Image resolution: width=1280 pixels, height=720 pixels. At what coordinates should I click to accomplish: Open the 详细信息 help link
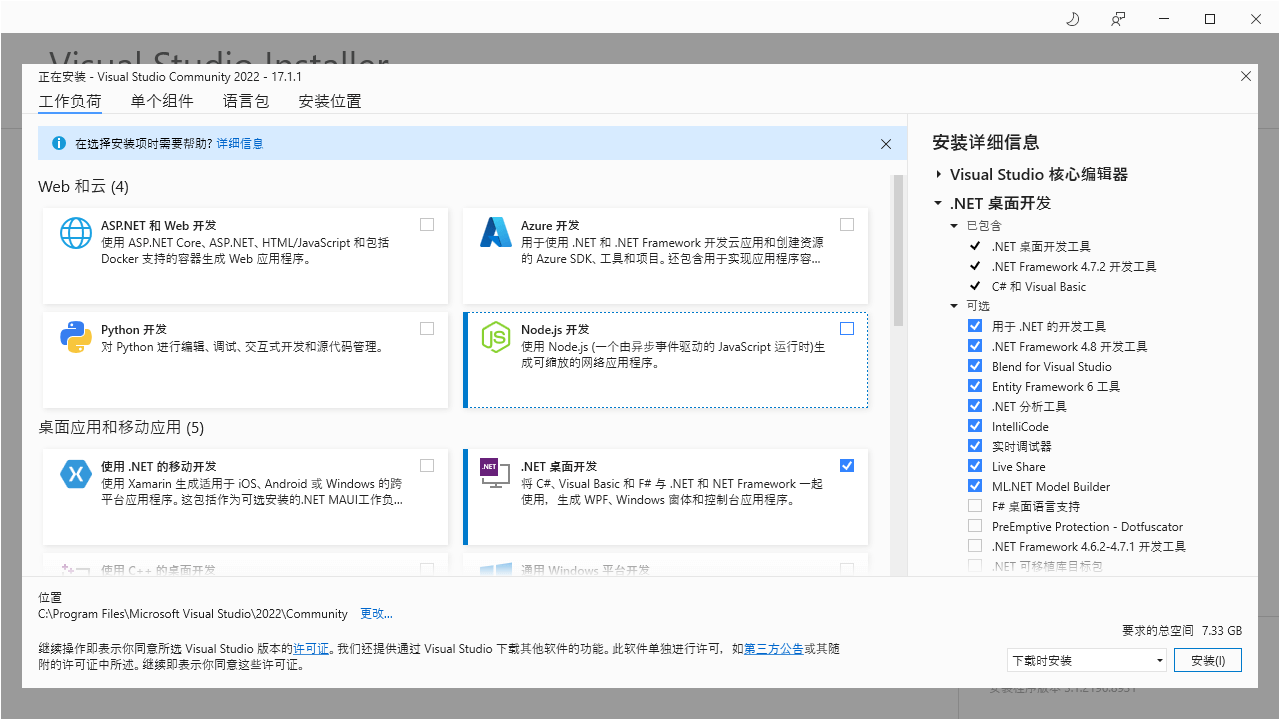pyautogui.click(x=240, y=144)
